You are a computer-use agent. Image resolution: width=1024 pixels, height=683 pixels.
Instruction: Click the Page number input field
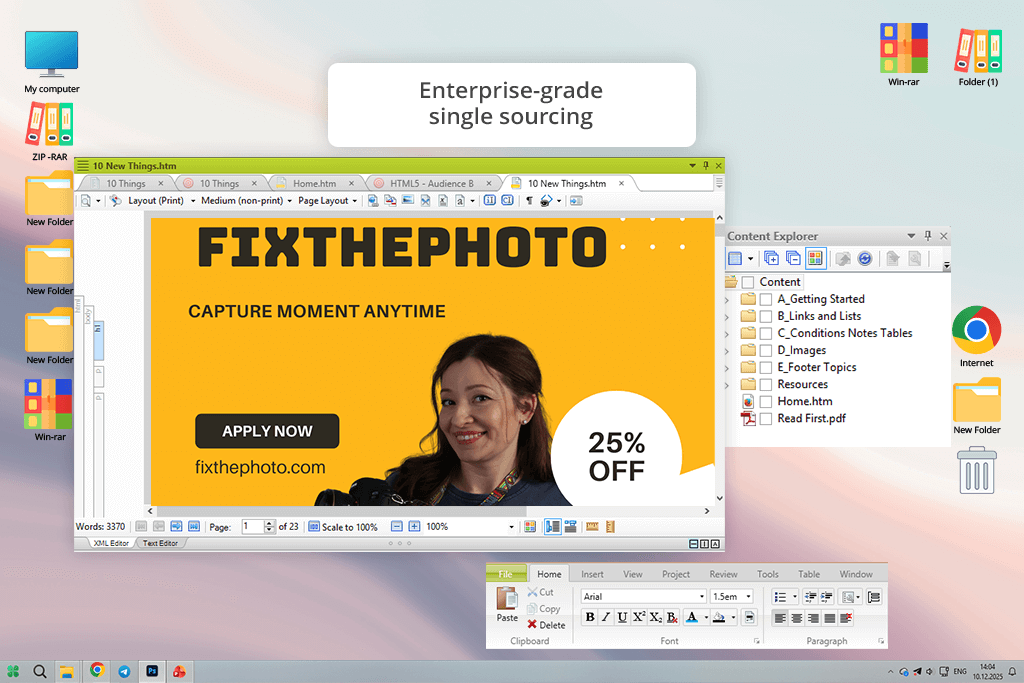[252, 526]
